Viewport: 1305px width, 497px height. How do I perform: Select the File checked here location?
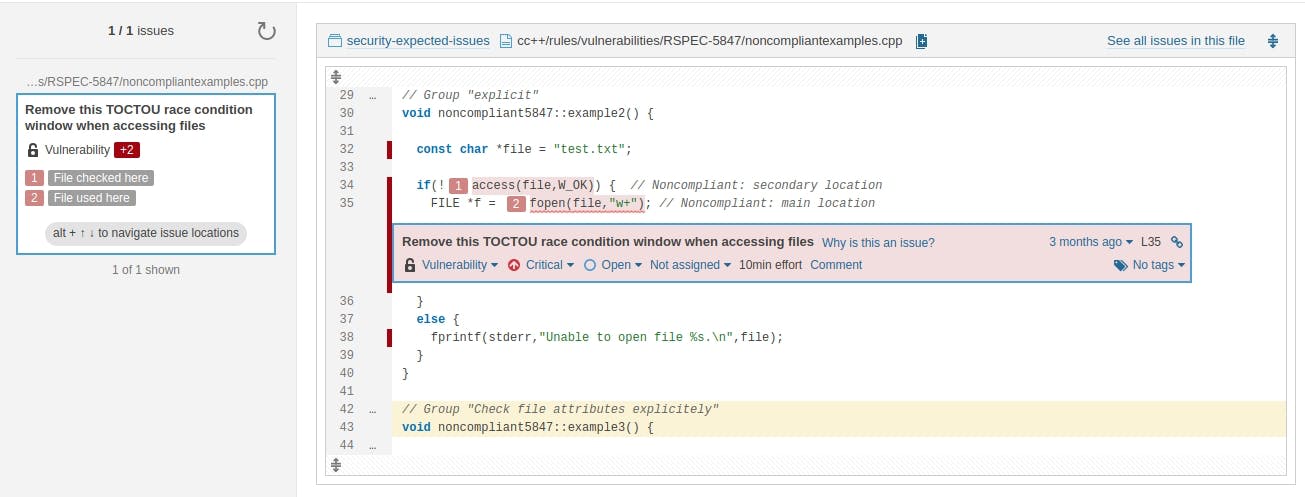click(x=101, y=178)
